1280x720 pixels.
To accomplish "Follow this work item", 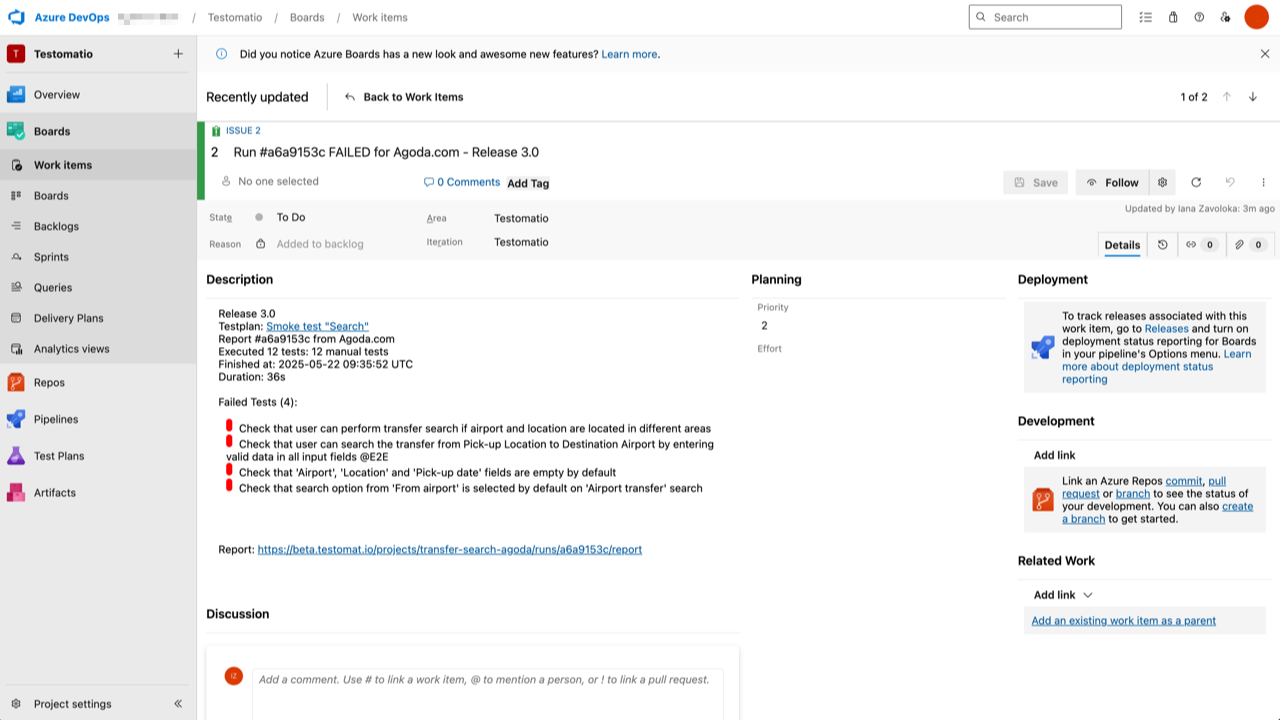I will click(1111, 182).
